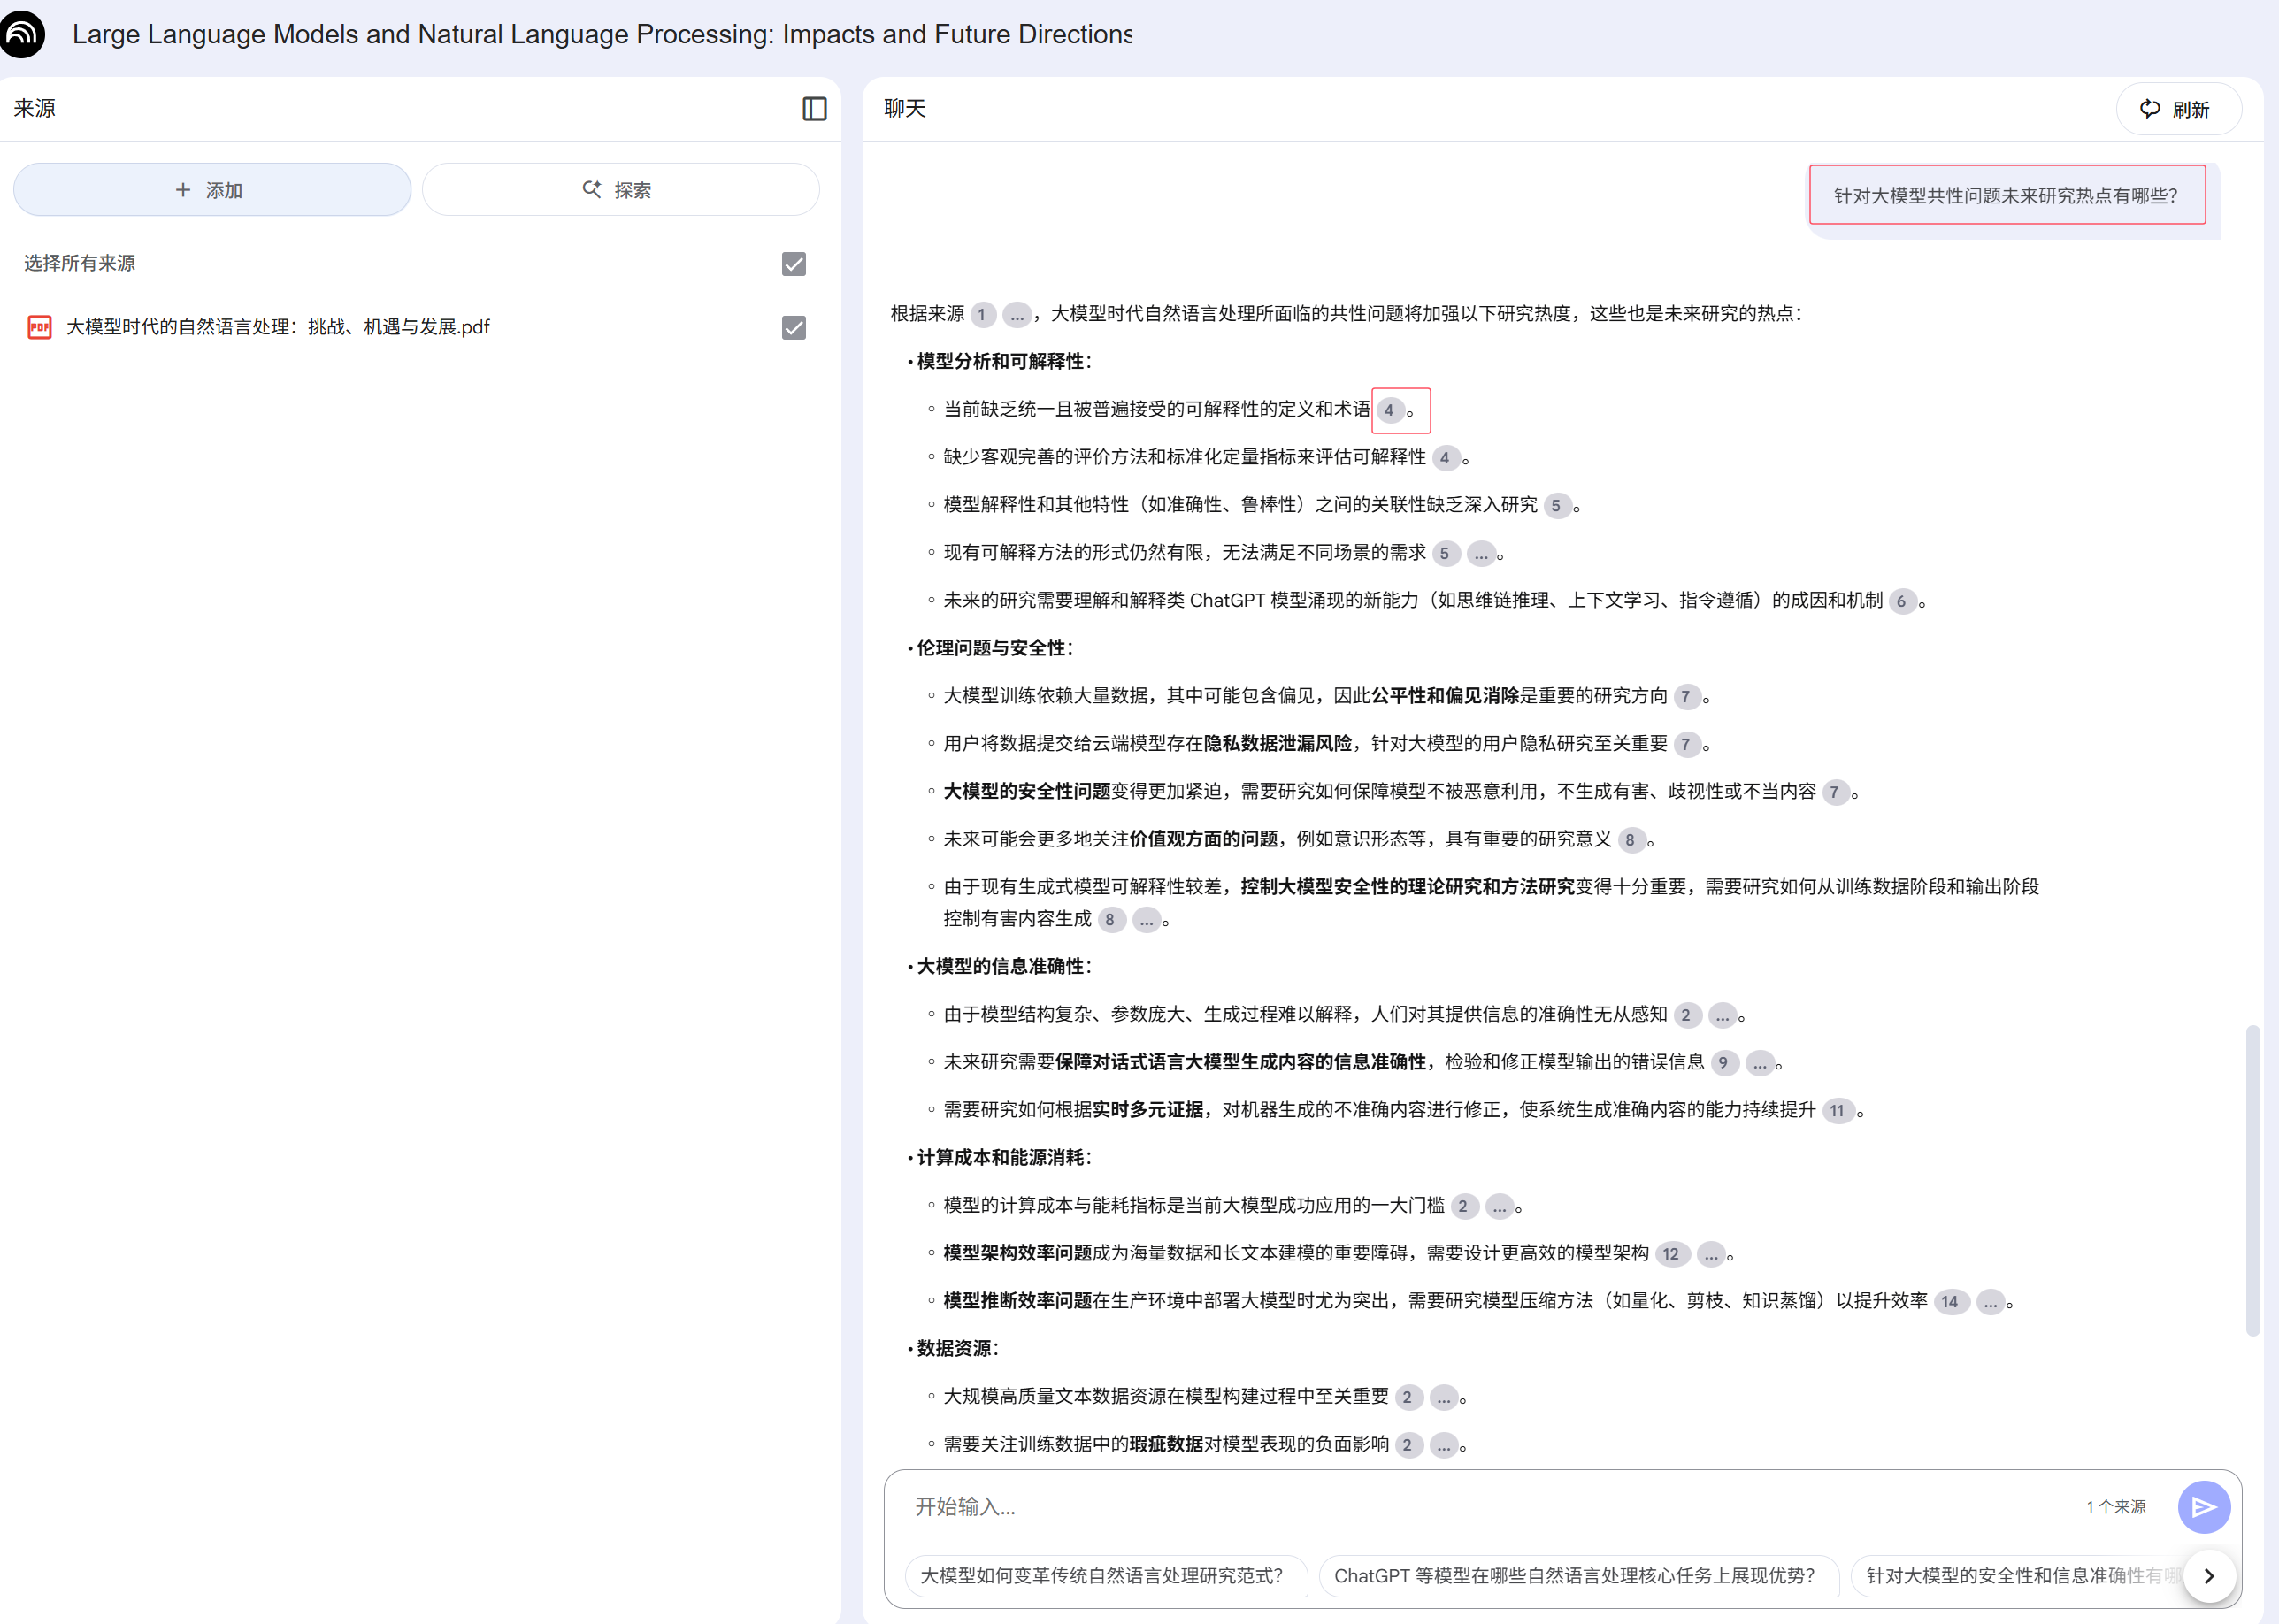This screenshot has width=2279, height=1624.
Task: Toggle the 选择所有来源 checkbox
Action: [793, 264]
